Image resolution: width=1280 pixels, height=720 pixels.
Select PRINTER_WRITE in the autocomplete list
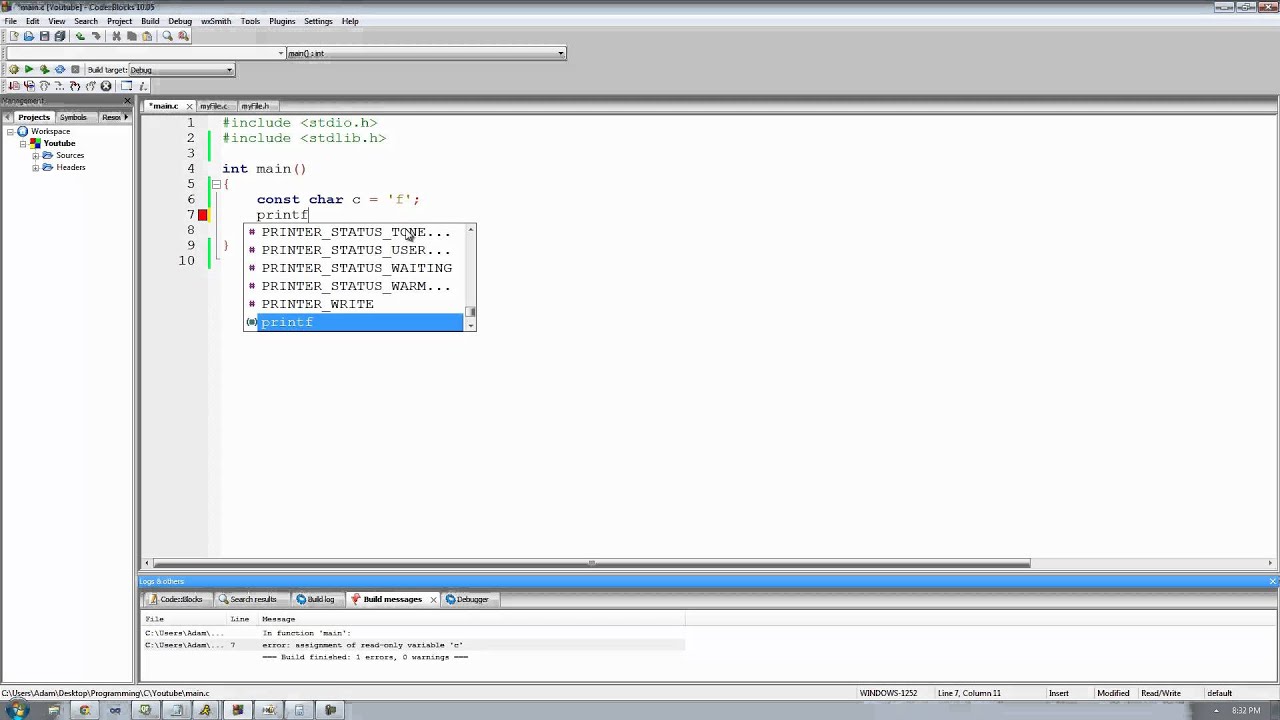tap(354, 304)
